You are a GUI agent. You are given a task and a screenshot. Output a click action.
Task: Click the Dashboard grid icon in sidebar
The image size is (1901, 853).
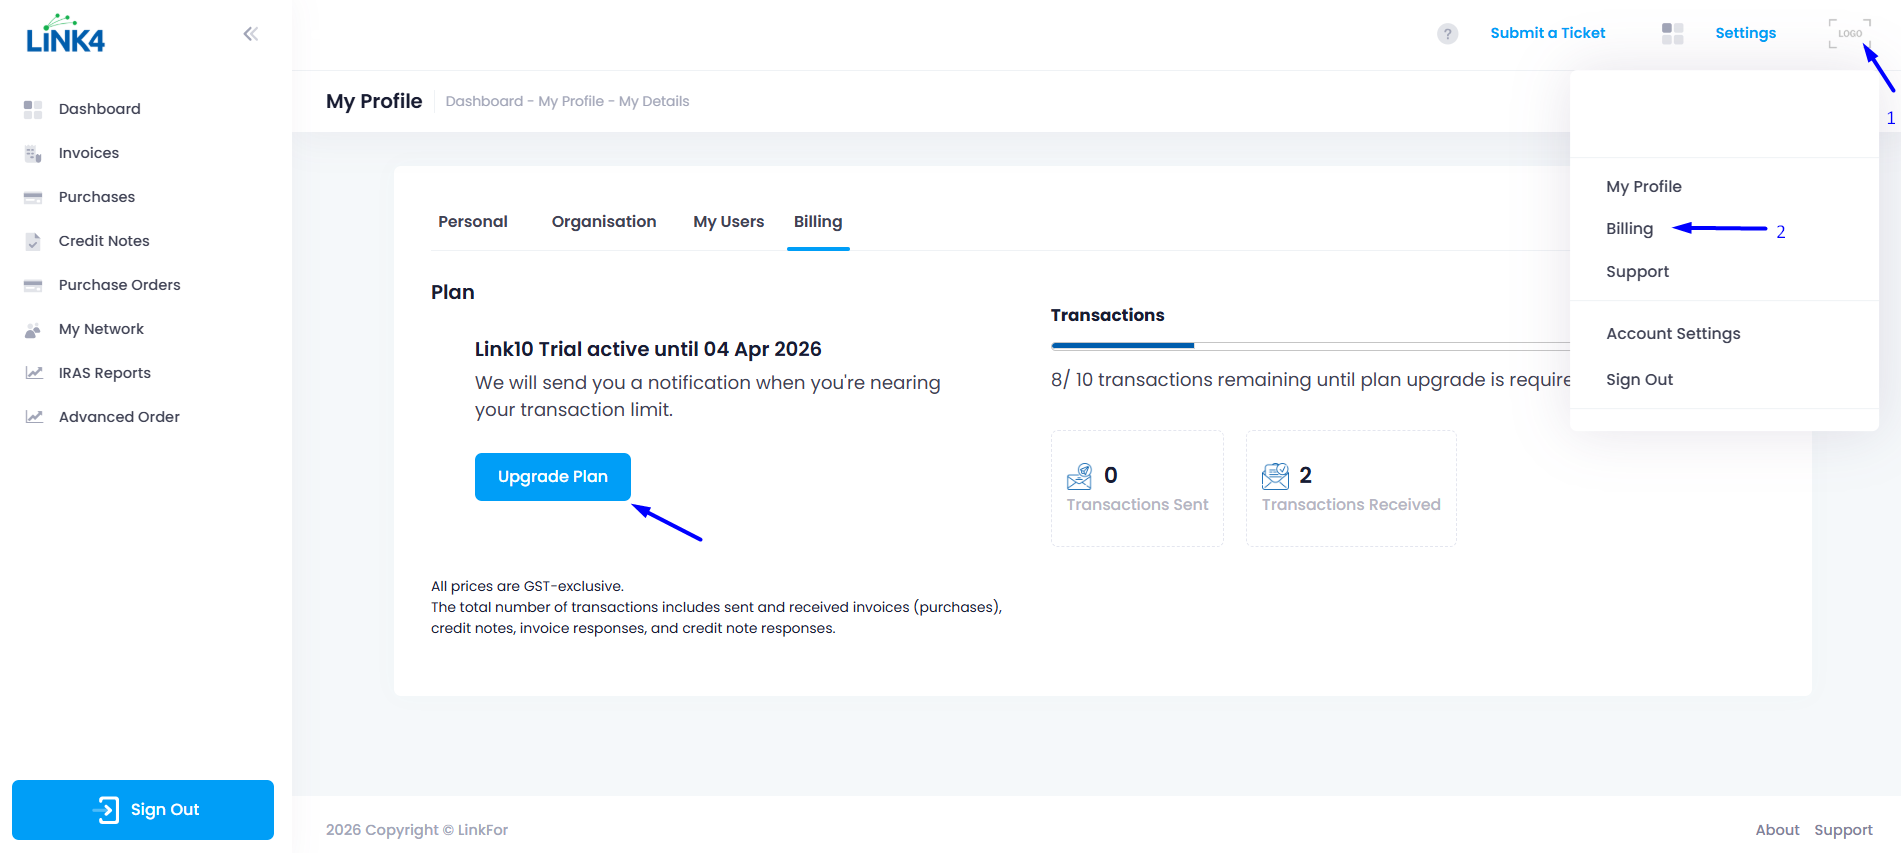(x=33, y=109)
